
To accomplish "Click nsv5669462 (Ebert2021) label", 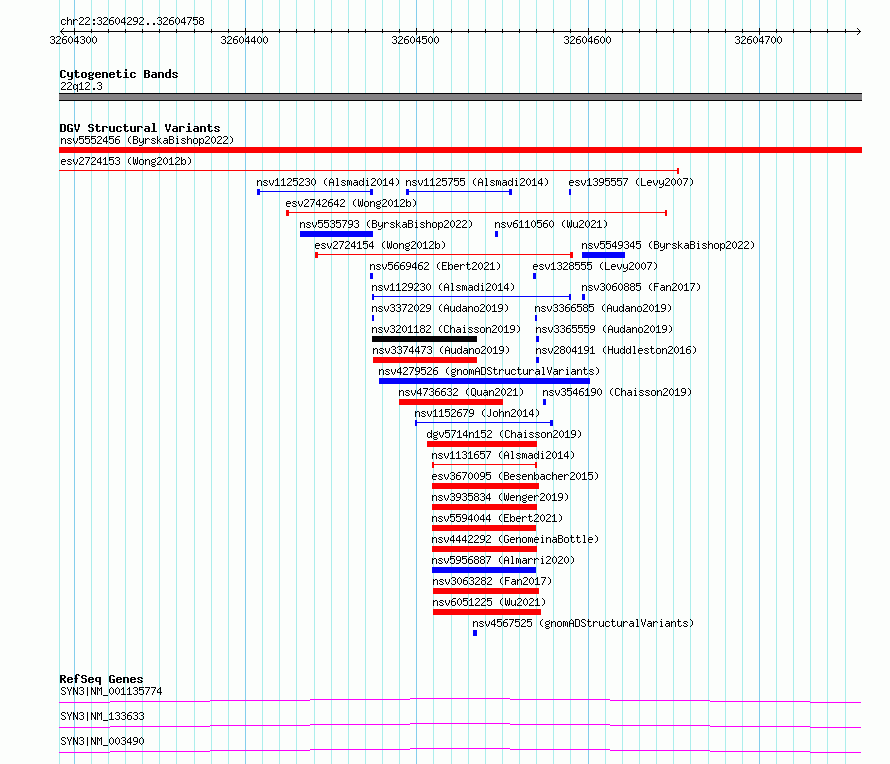I will click(435, 266).
